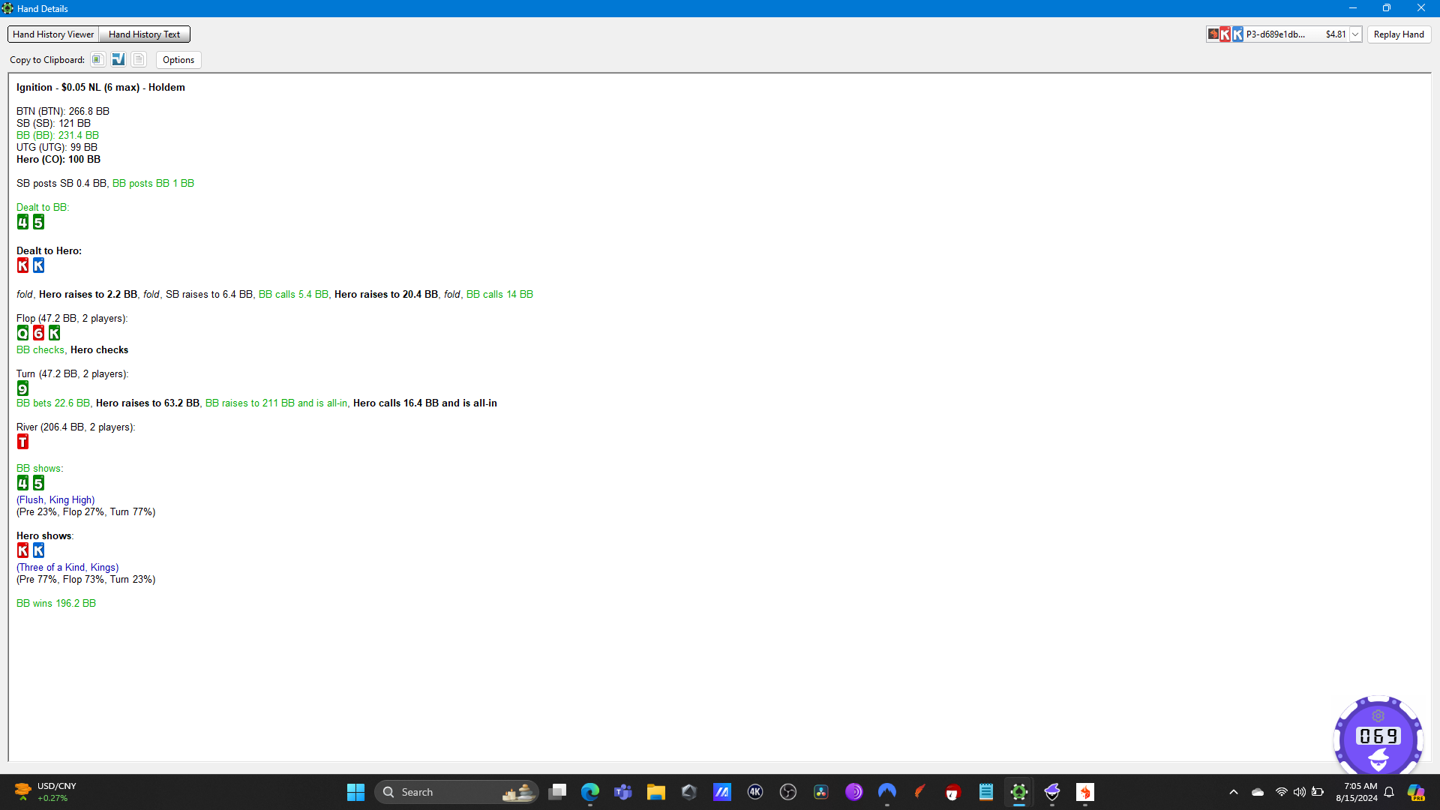Expand the hand selector dropdown arrow
The width and height of the screenshot is (1440, 810).
[1355, 35]
